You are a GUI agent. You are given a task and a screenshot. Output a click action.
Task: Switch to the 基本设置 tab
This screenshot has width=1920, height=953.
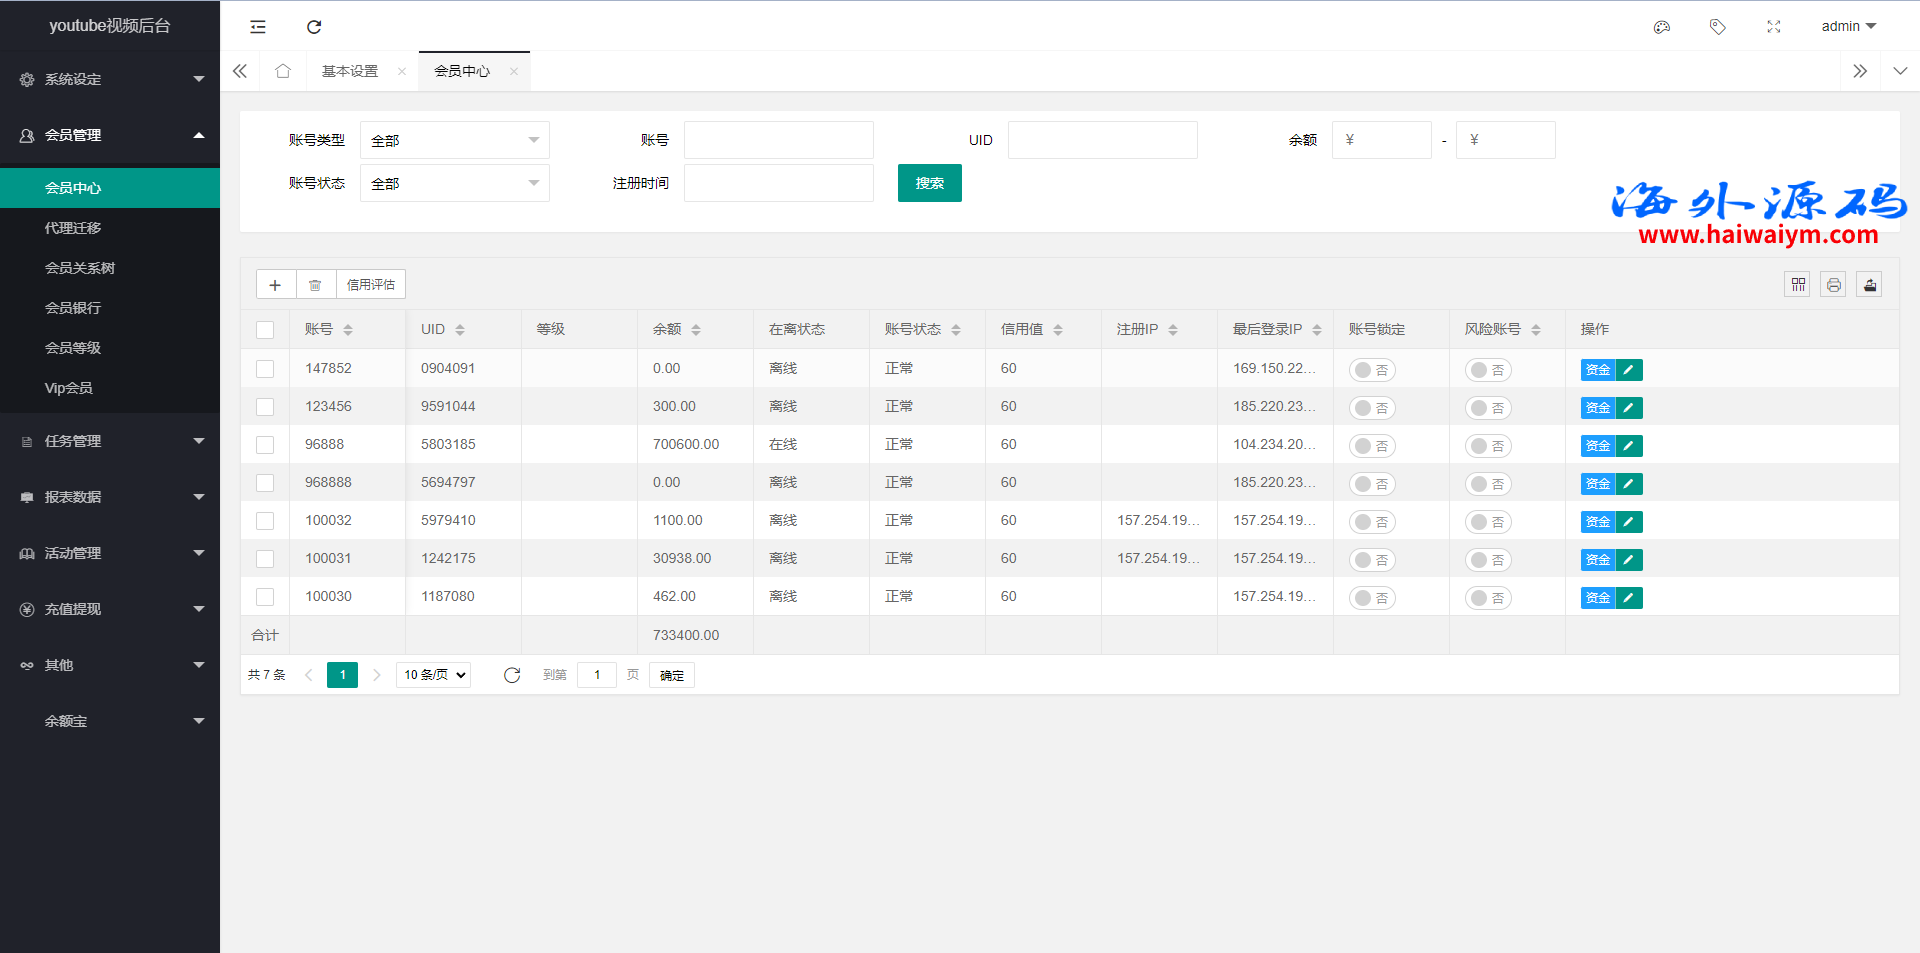[350, 71]
